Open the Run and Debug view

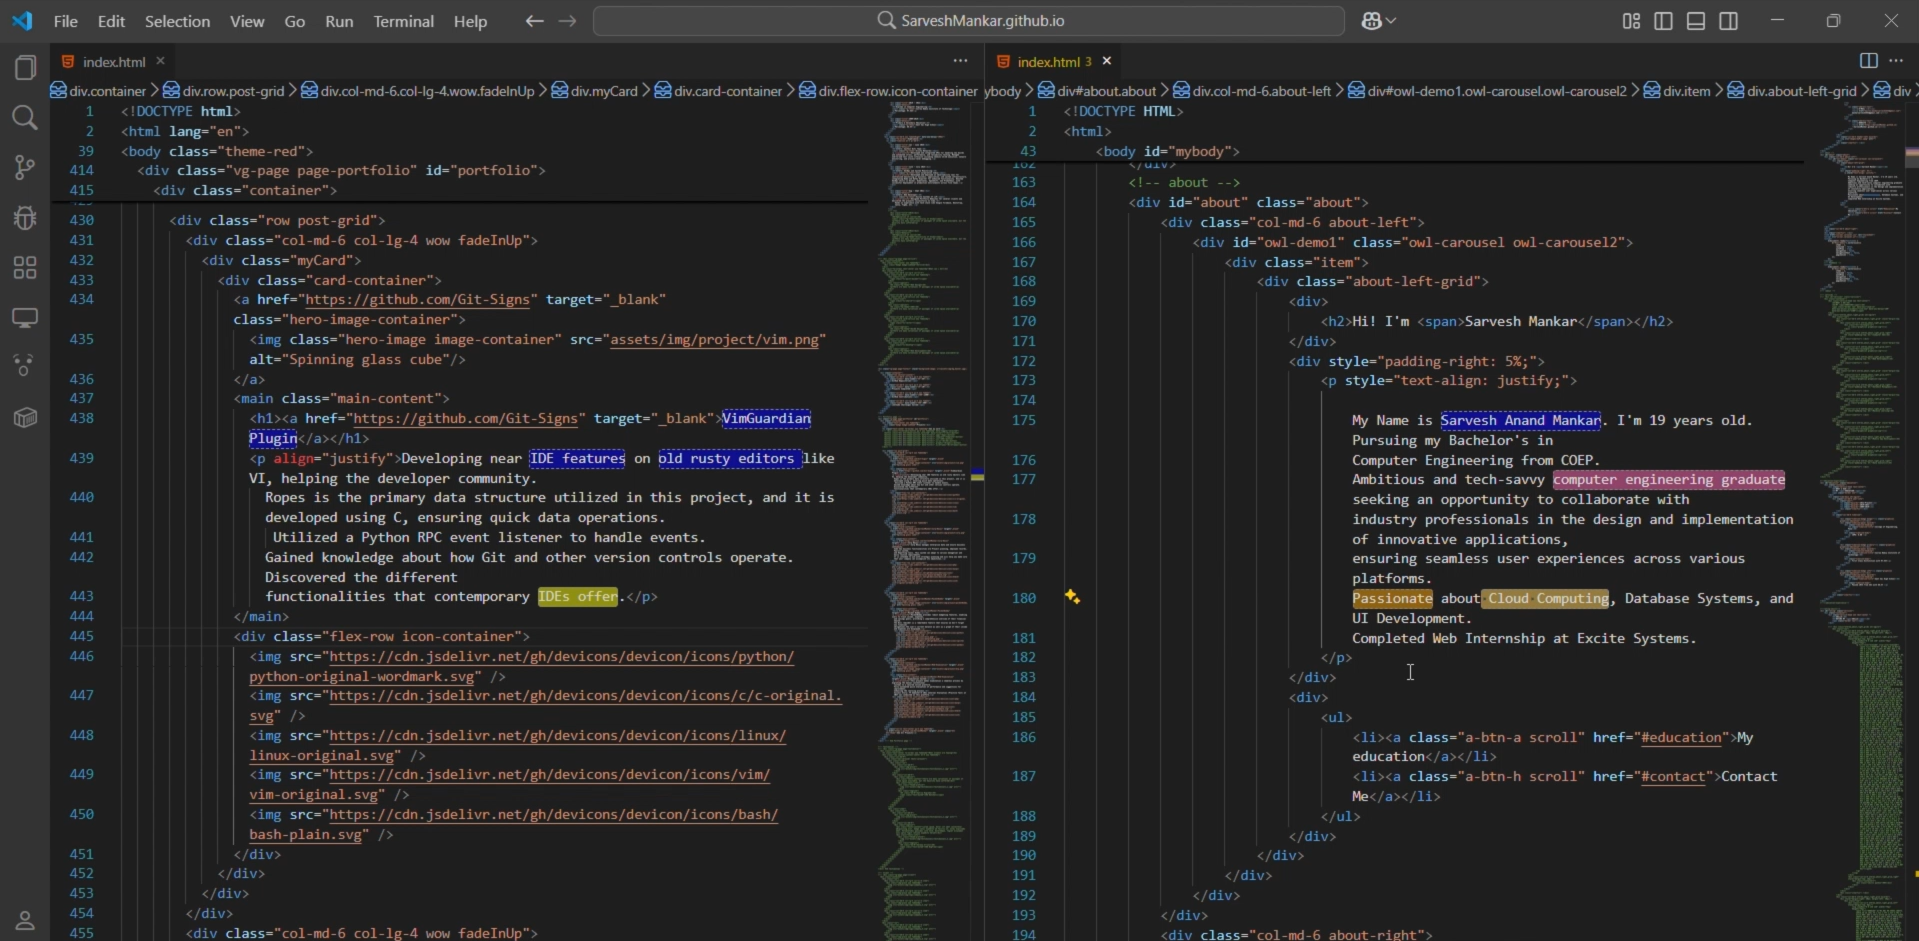tap(25, 217)
